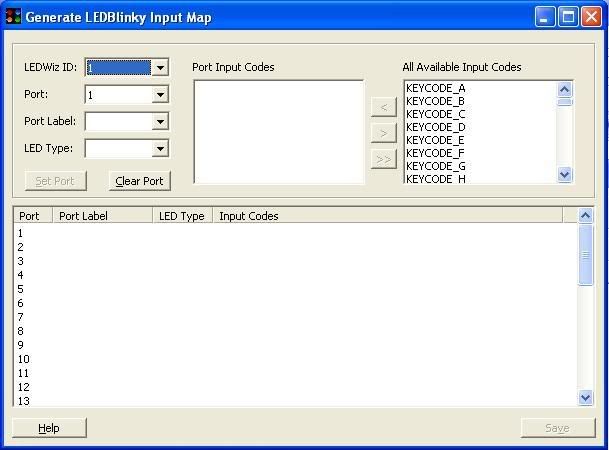The height and width of the screenshot is (450, 609).
Task: Select port row 12 in the table
Action: pyautogui.click(x=295, y=387)
